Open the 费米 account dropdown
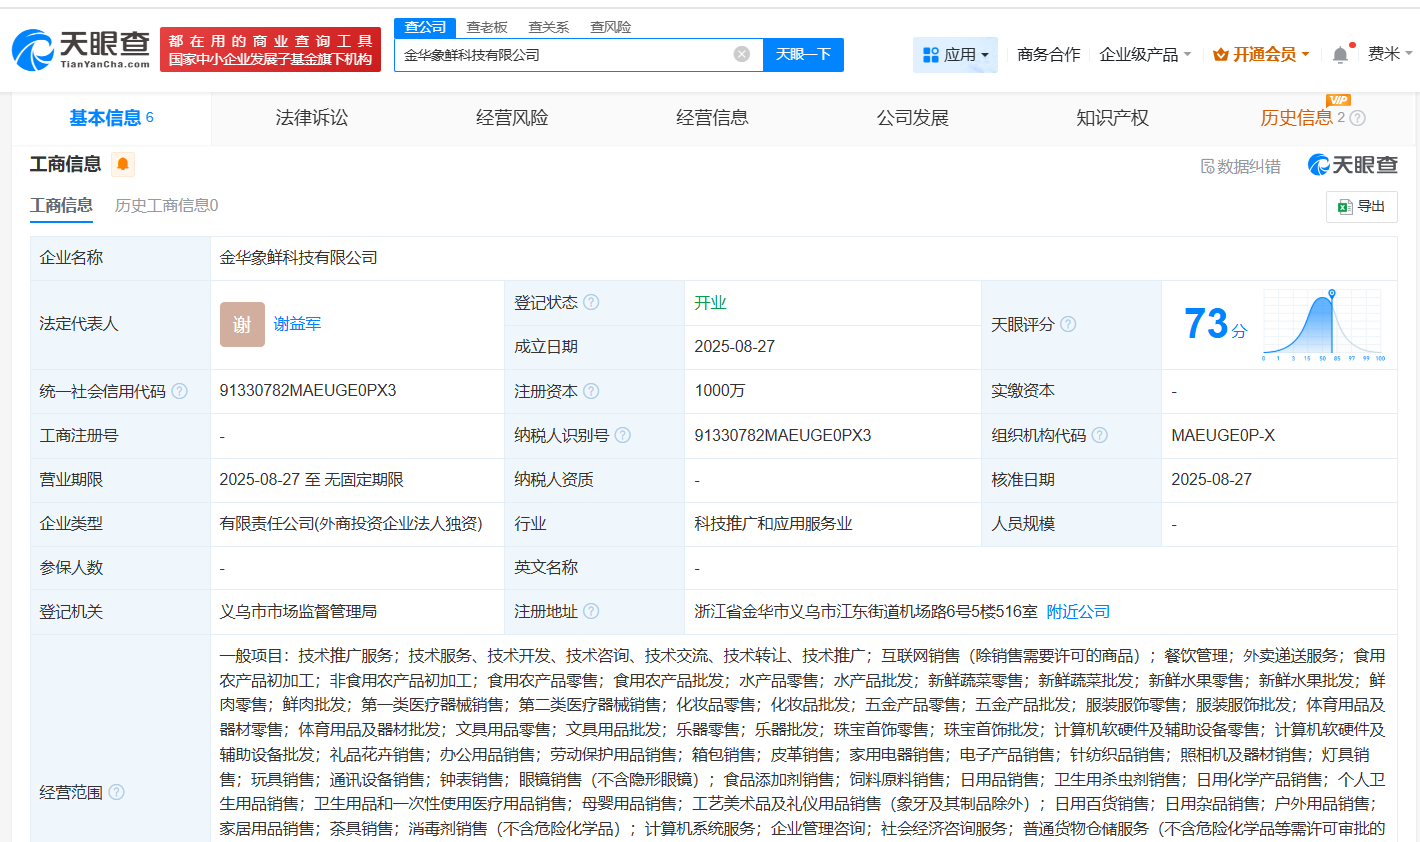This screenshot has height=842, width=1420. coord(1384,54)
